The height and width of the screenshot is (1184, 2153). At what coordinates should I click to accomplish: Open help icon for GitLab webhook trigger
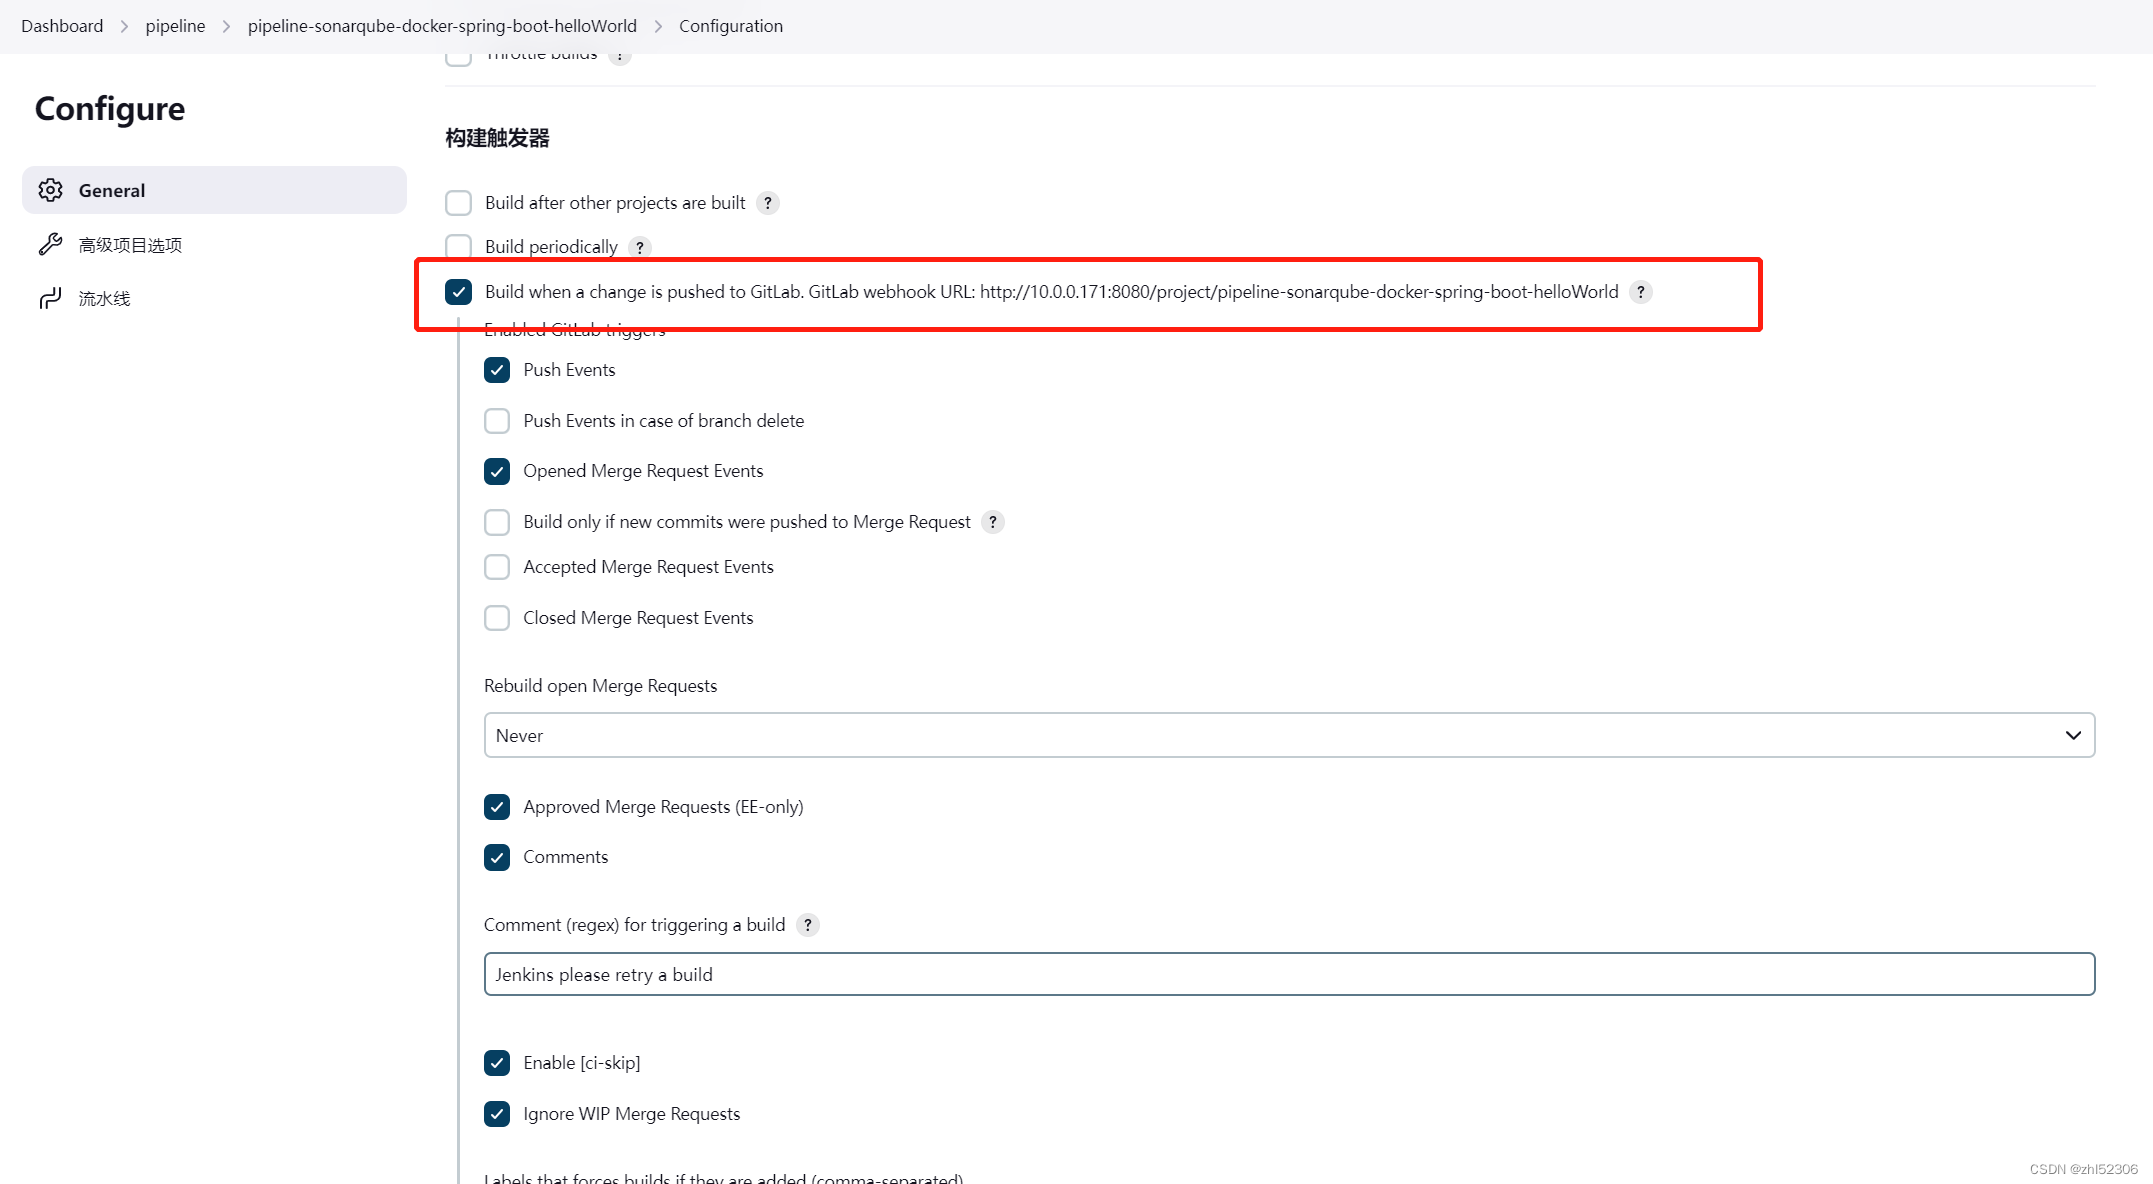(x=1641, y=292)
